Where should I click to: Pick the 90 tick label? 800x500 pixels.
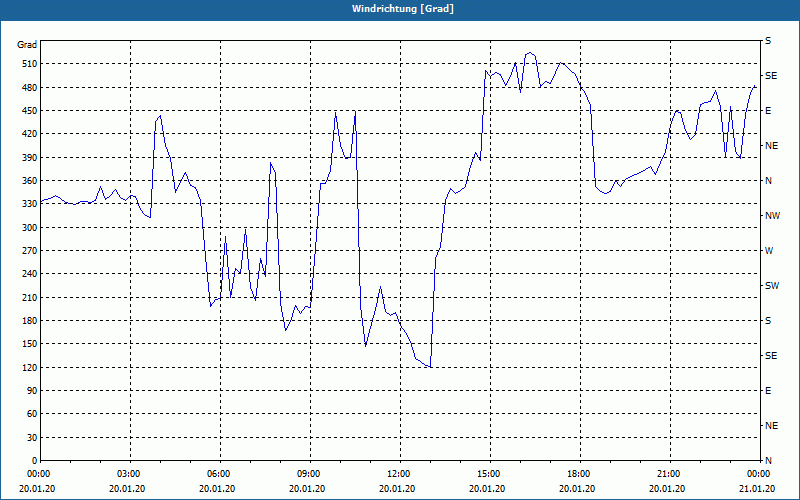(31, 391)
